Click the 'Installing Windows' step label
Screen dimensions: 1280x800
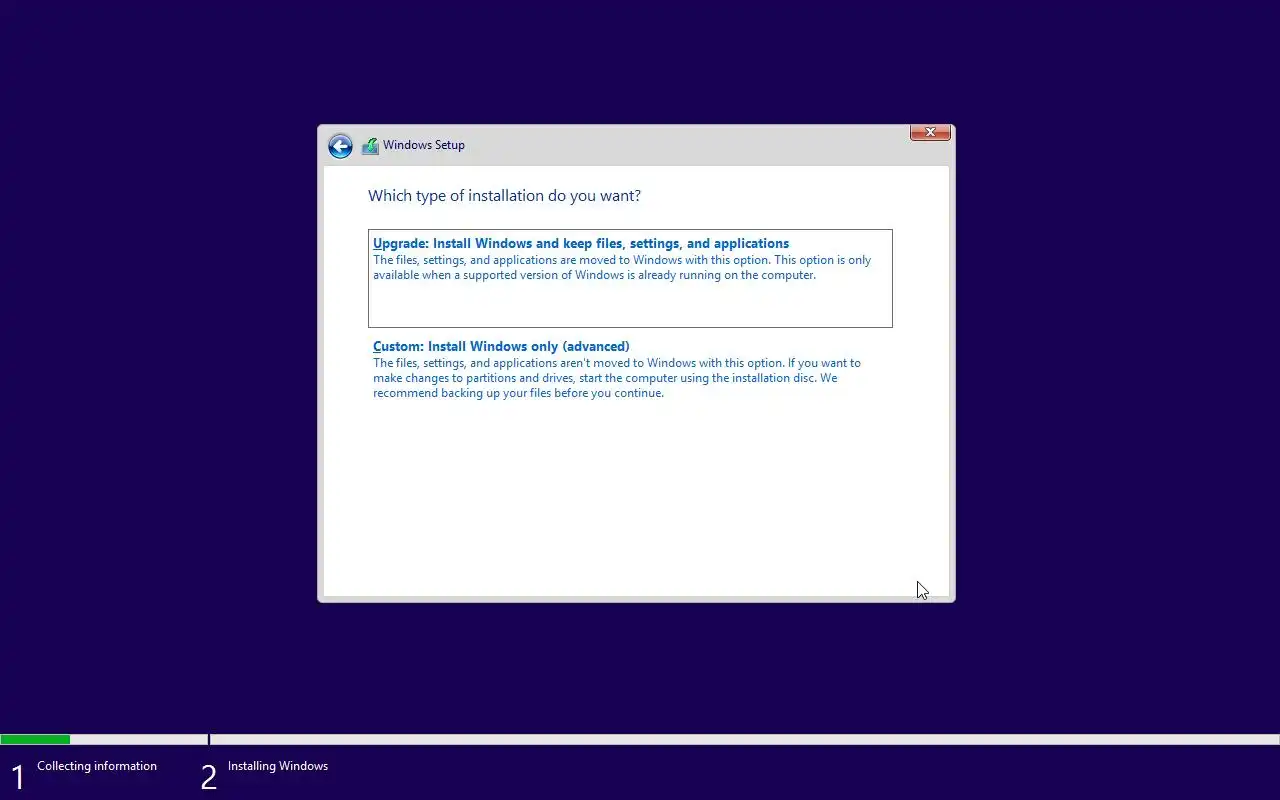pyautogui.click(x=278, y=766)
